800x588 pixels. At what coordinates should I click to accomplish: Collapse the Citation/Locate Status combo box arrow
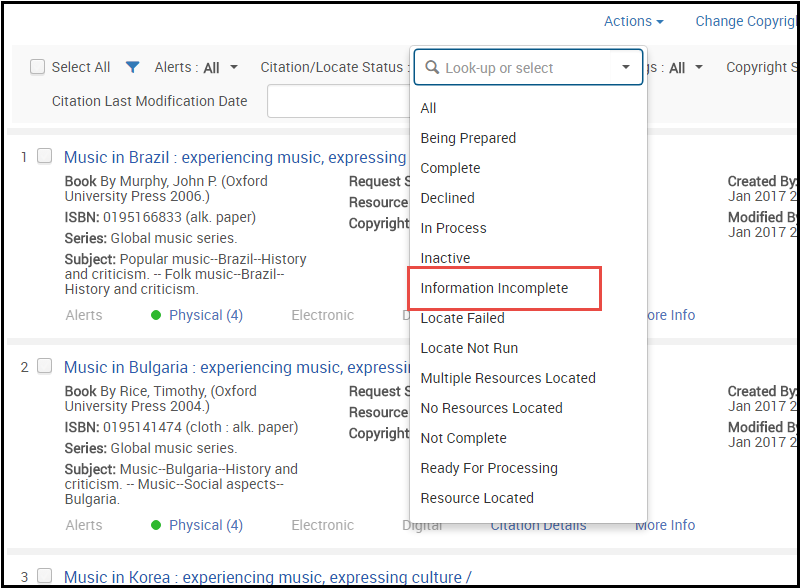(626, 67)
